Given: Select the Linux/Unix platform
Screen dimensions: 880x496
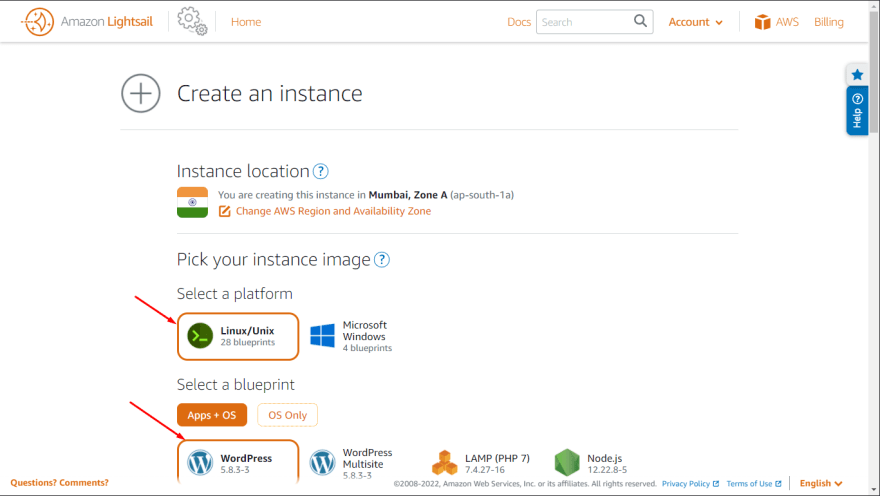Looking at the screenshot, I should (238, 337).
